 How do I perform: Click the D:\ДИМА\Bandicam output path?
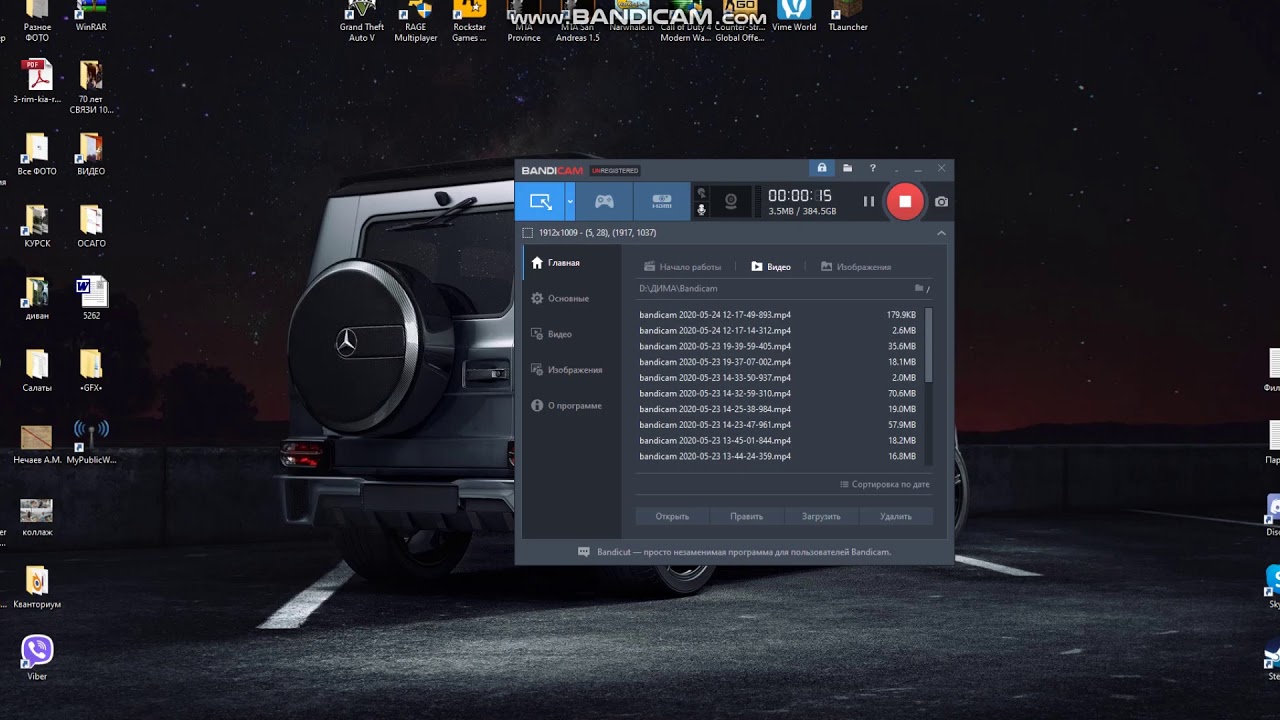click(x=678, y=288)
